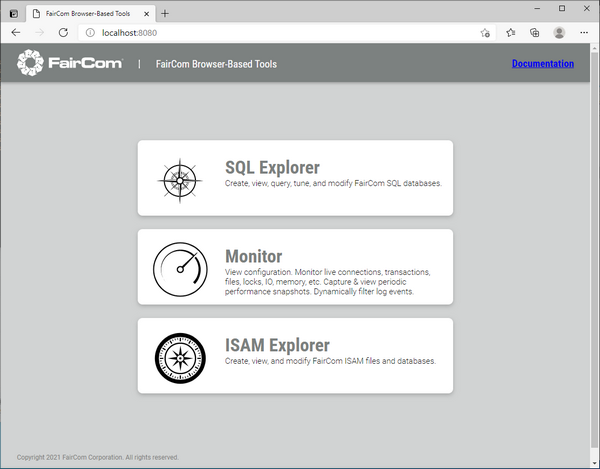Viewport: 600px width, 469px height.
Task: Open the Monitor tool heading
Action: click(x=254, y=256)
